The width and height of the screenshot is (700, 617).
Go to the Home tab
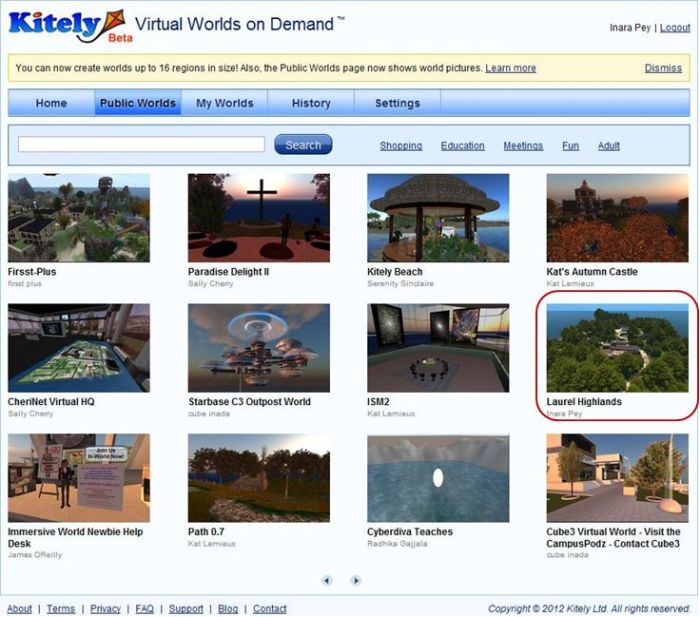click(52, 103)
